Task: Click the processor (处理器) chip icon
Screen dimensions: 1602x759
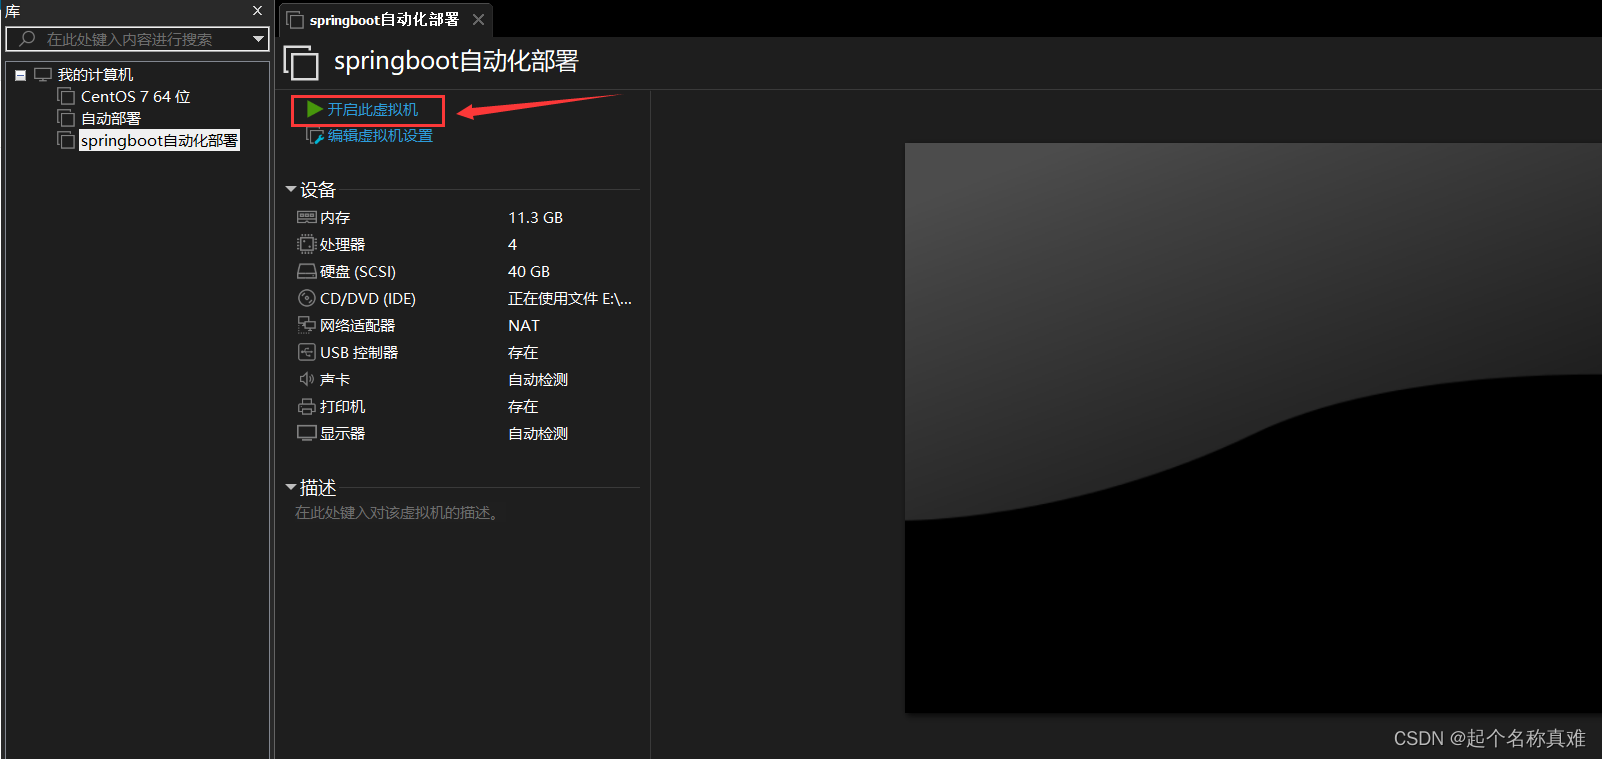Action: click(307, 244)
